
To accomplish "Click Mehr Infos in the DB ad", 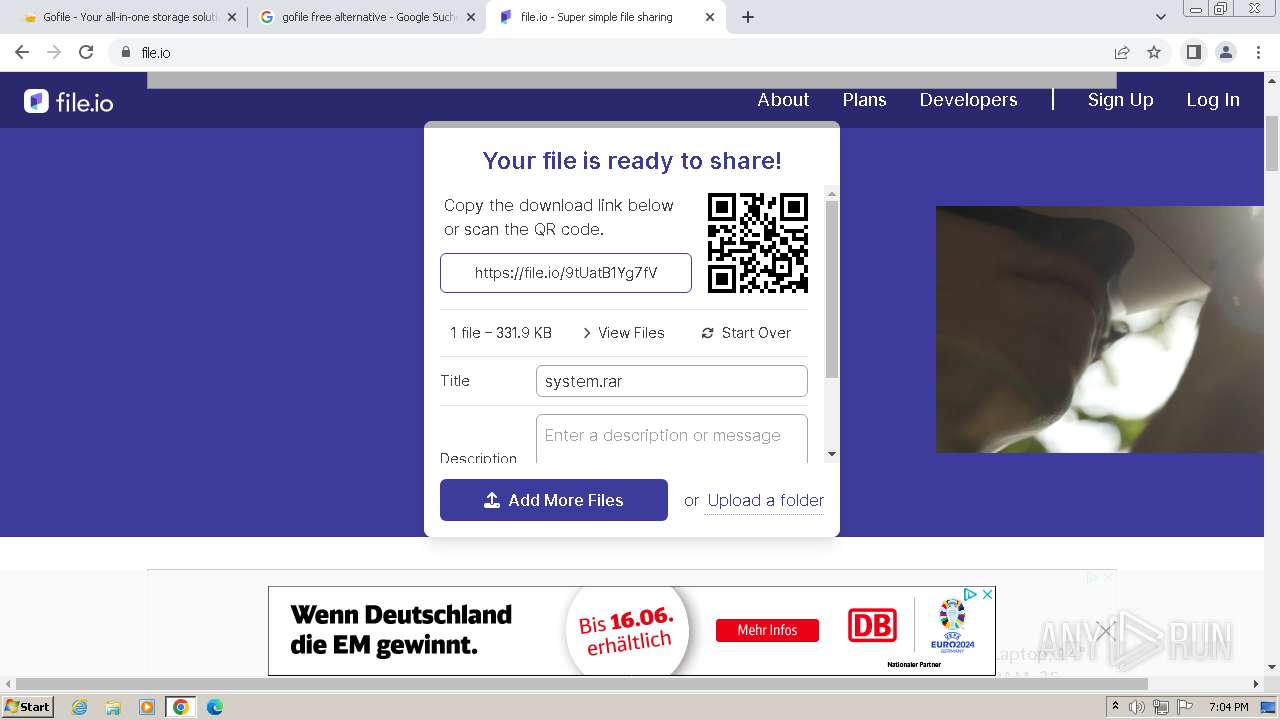I will coord(767,630).
